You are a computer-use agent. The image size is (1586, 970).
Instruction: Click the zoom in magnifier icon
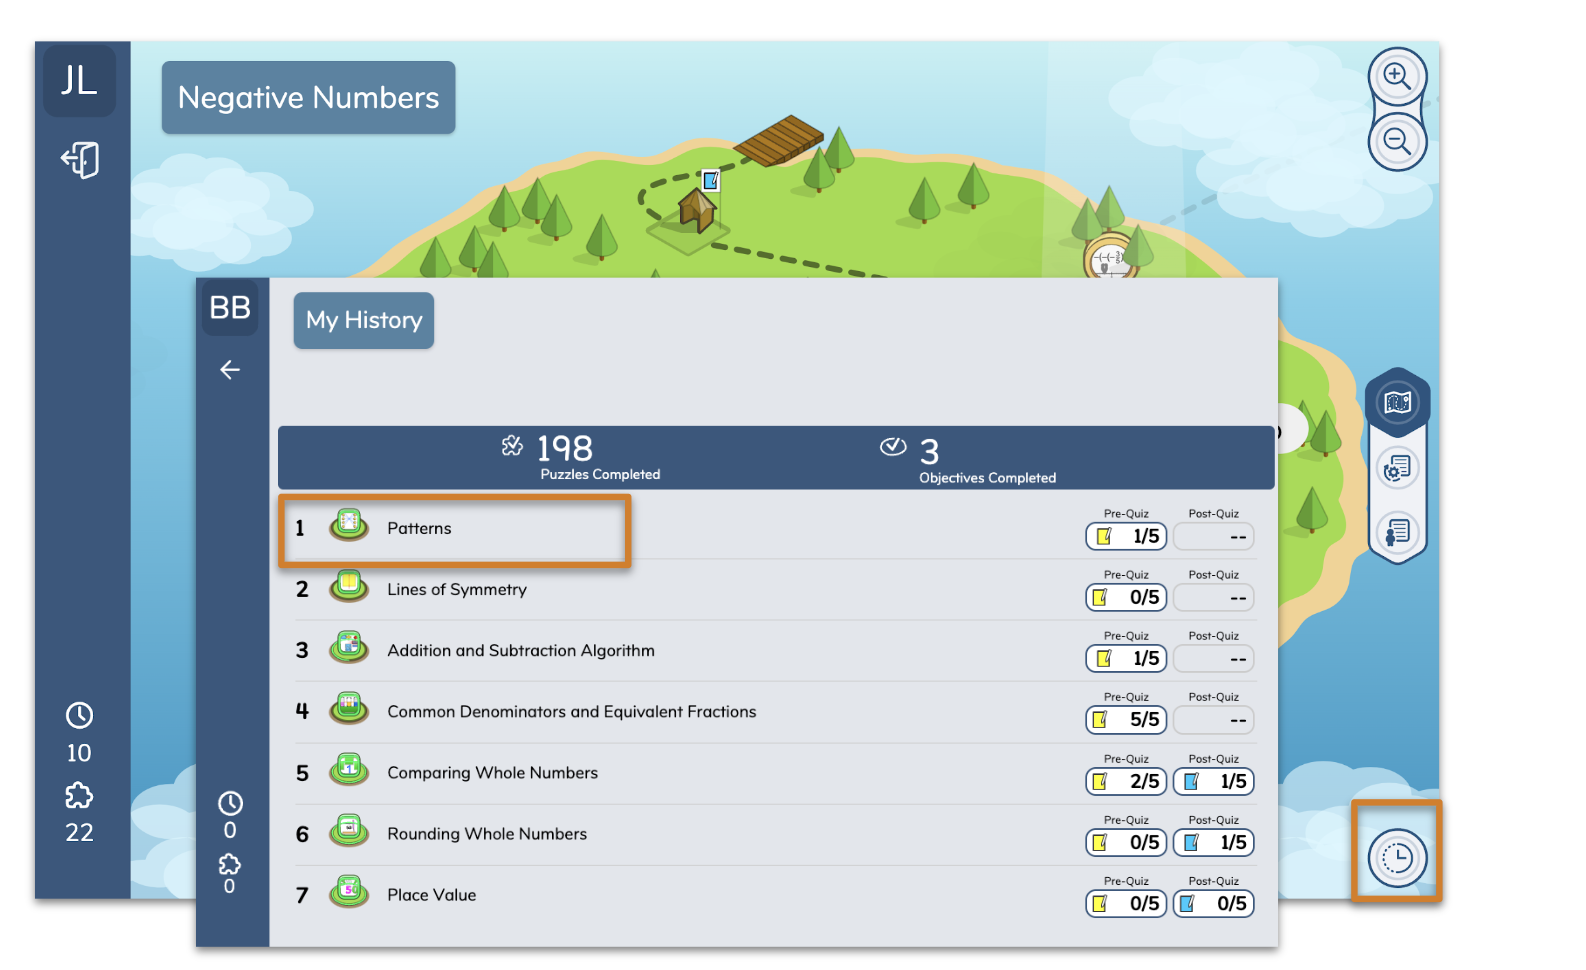[1396, 76]
